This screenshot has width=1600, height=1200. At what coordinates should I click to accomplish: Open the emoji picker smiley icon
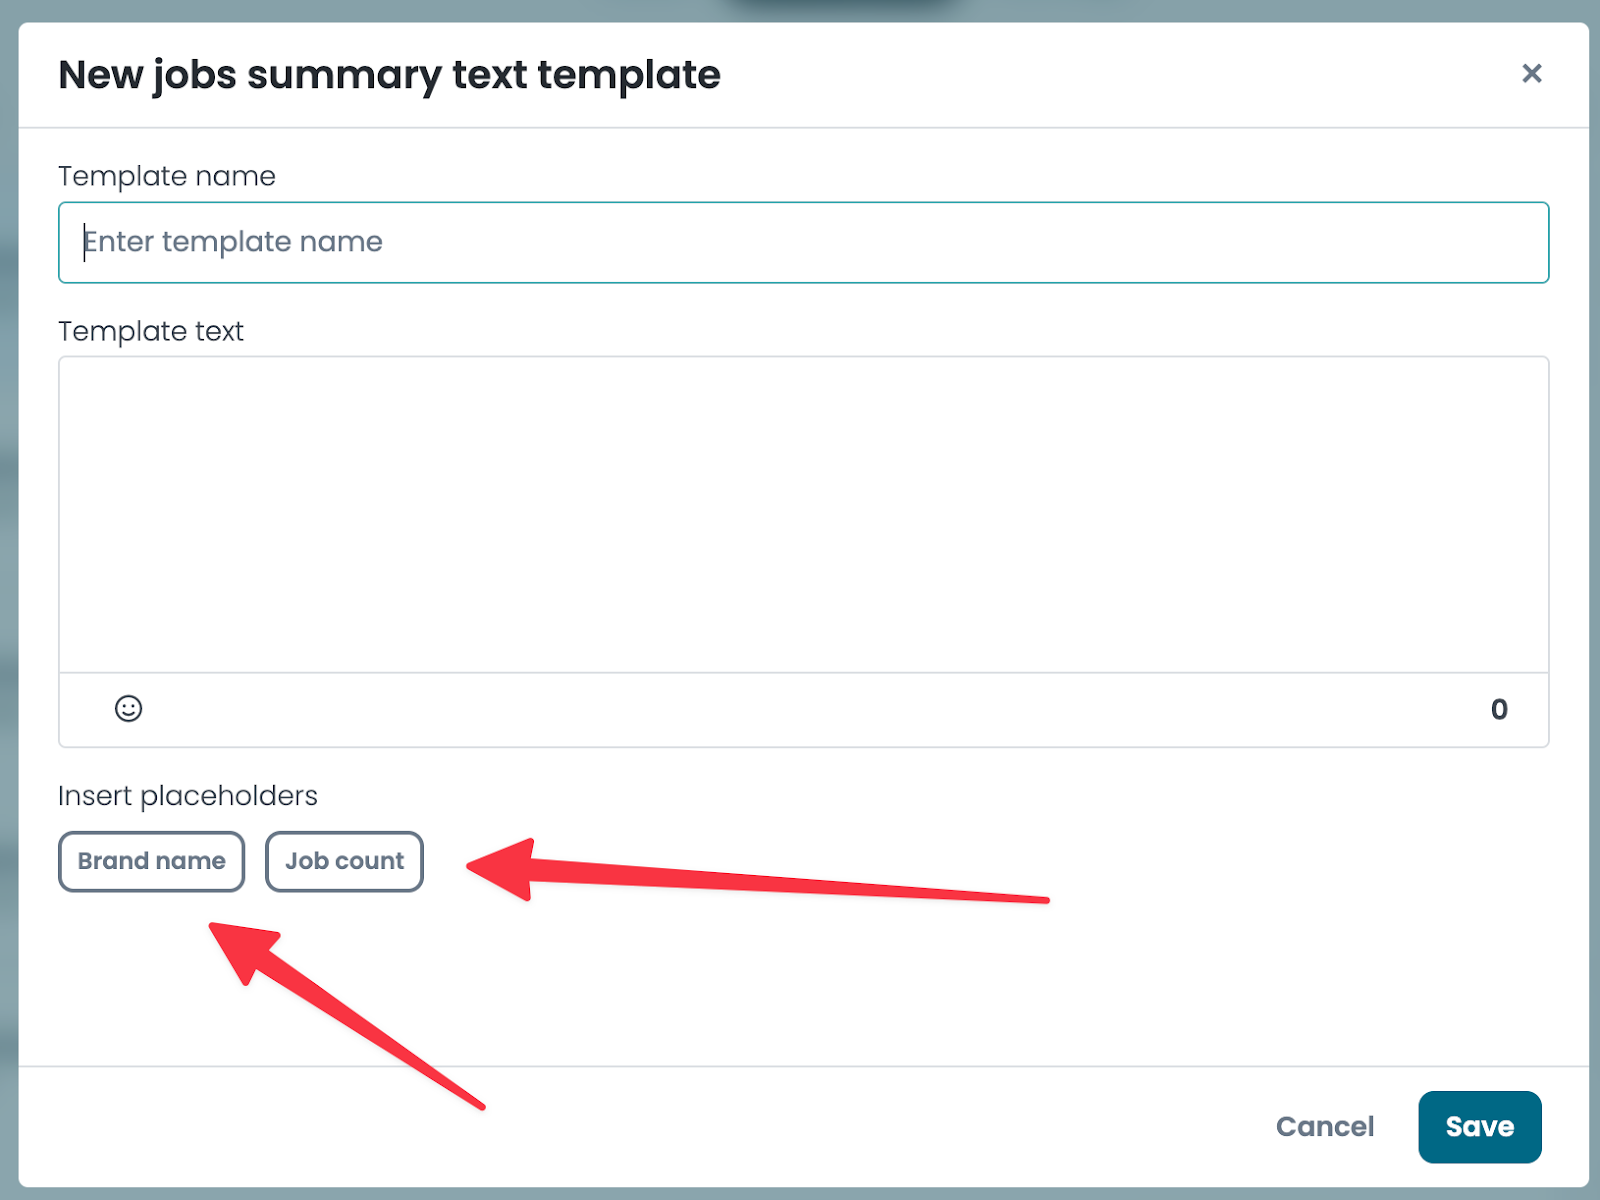pyautogui.click(x=128, y=709)
